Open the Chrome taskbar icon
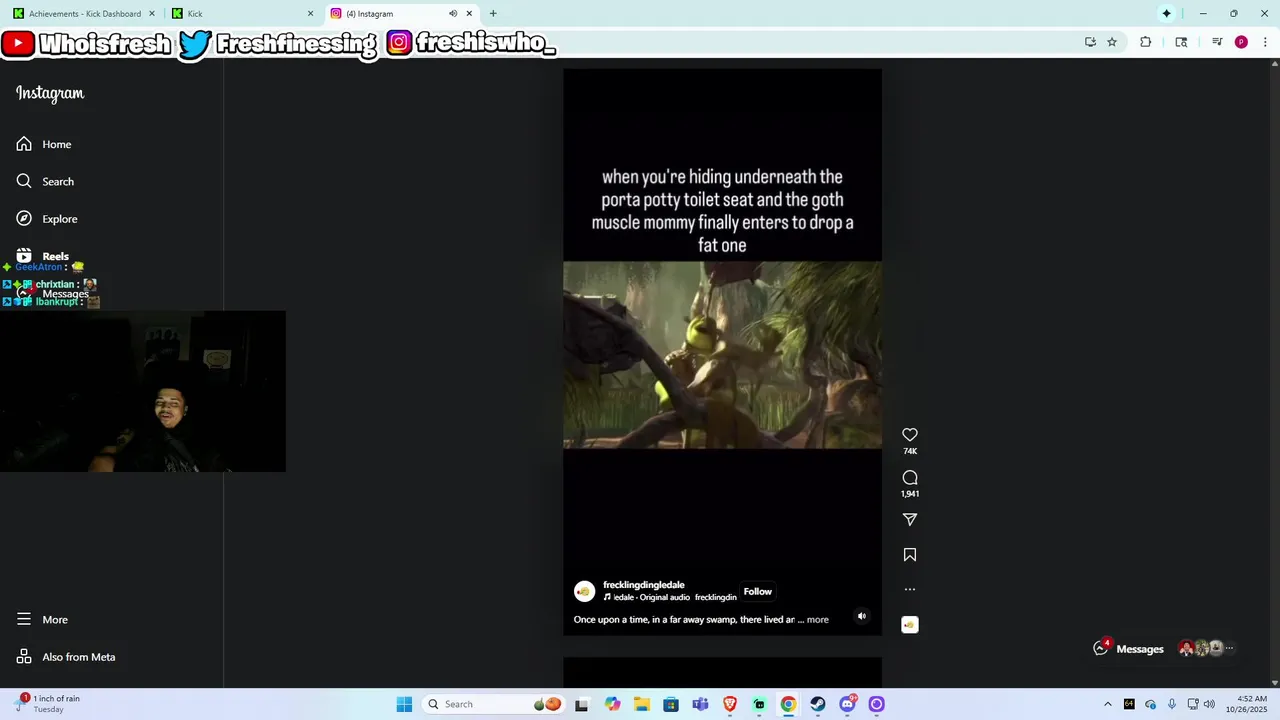 [788, 704]
